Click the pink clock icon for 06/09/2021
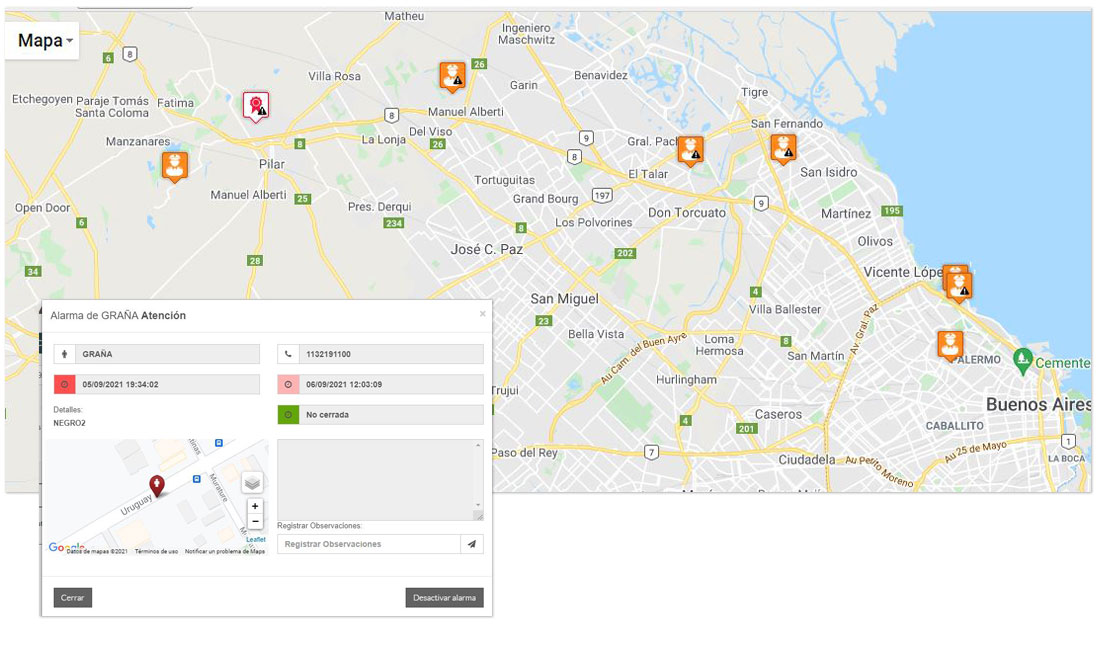 coord(288,384)
